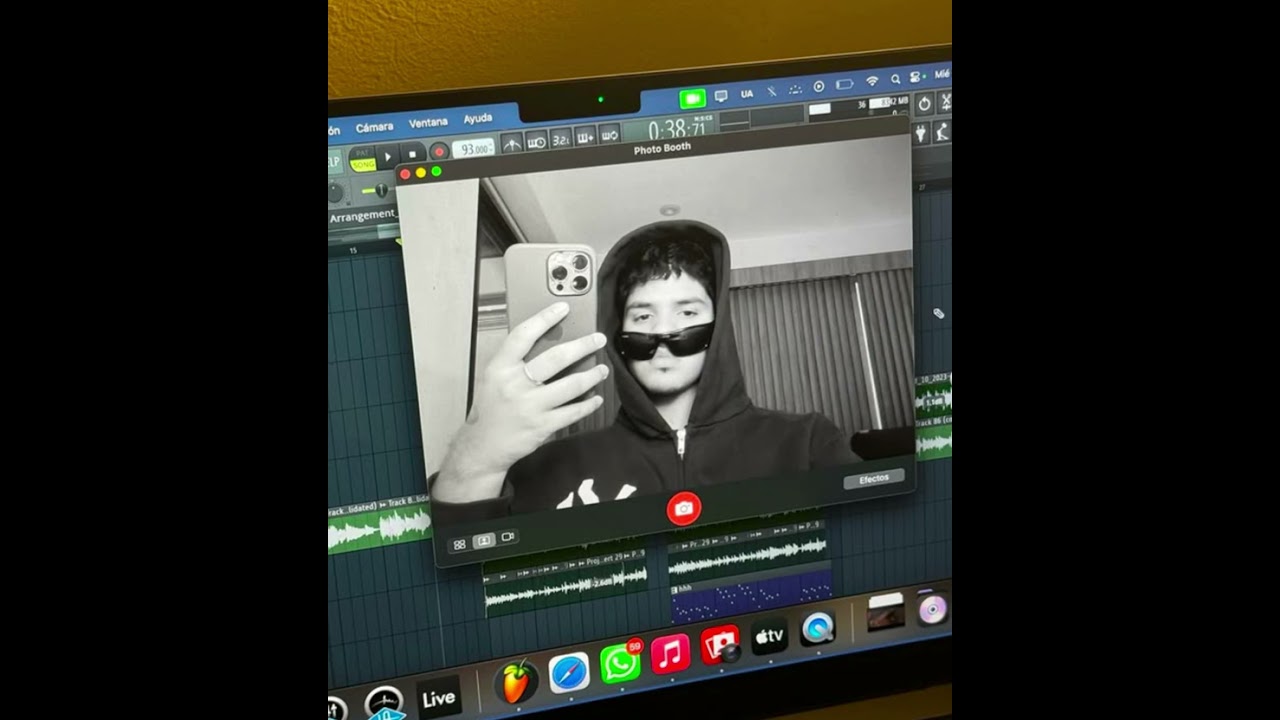Toggle wait for input before recording
1280x720 pixels.
(x=536, y=141)
